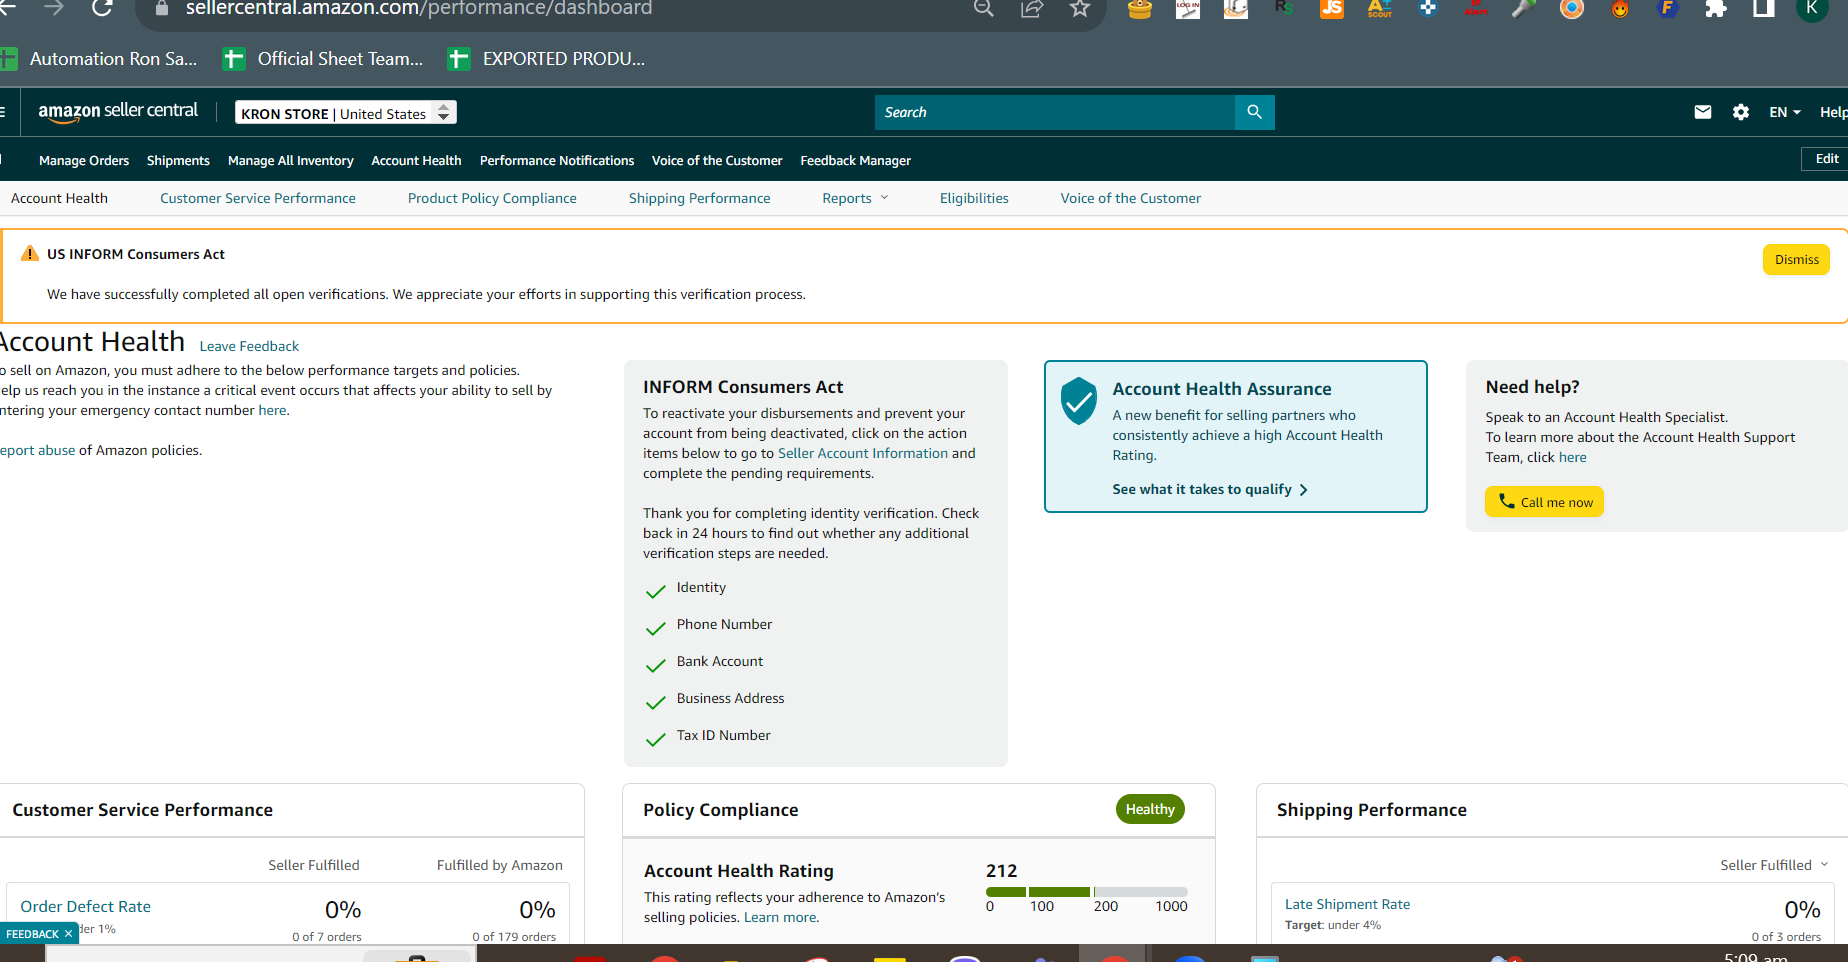The width and height of the screenshot is (1848, 962).
Task: Click the Healthy status badge
Action: (x=1150, y=809)
